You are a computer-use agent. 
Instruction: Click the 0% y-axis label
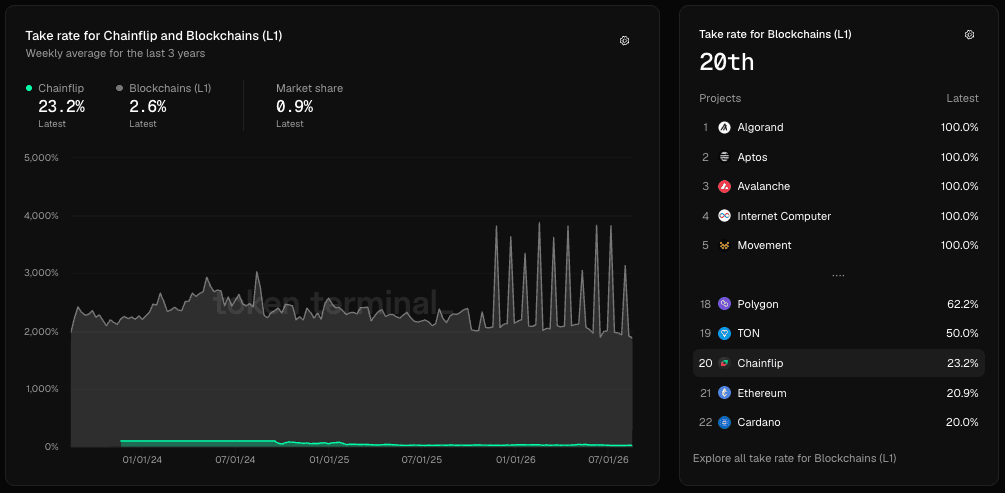click(x=51, y=446)
